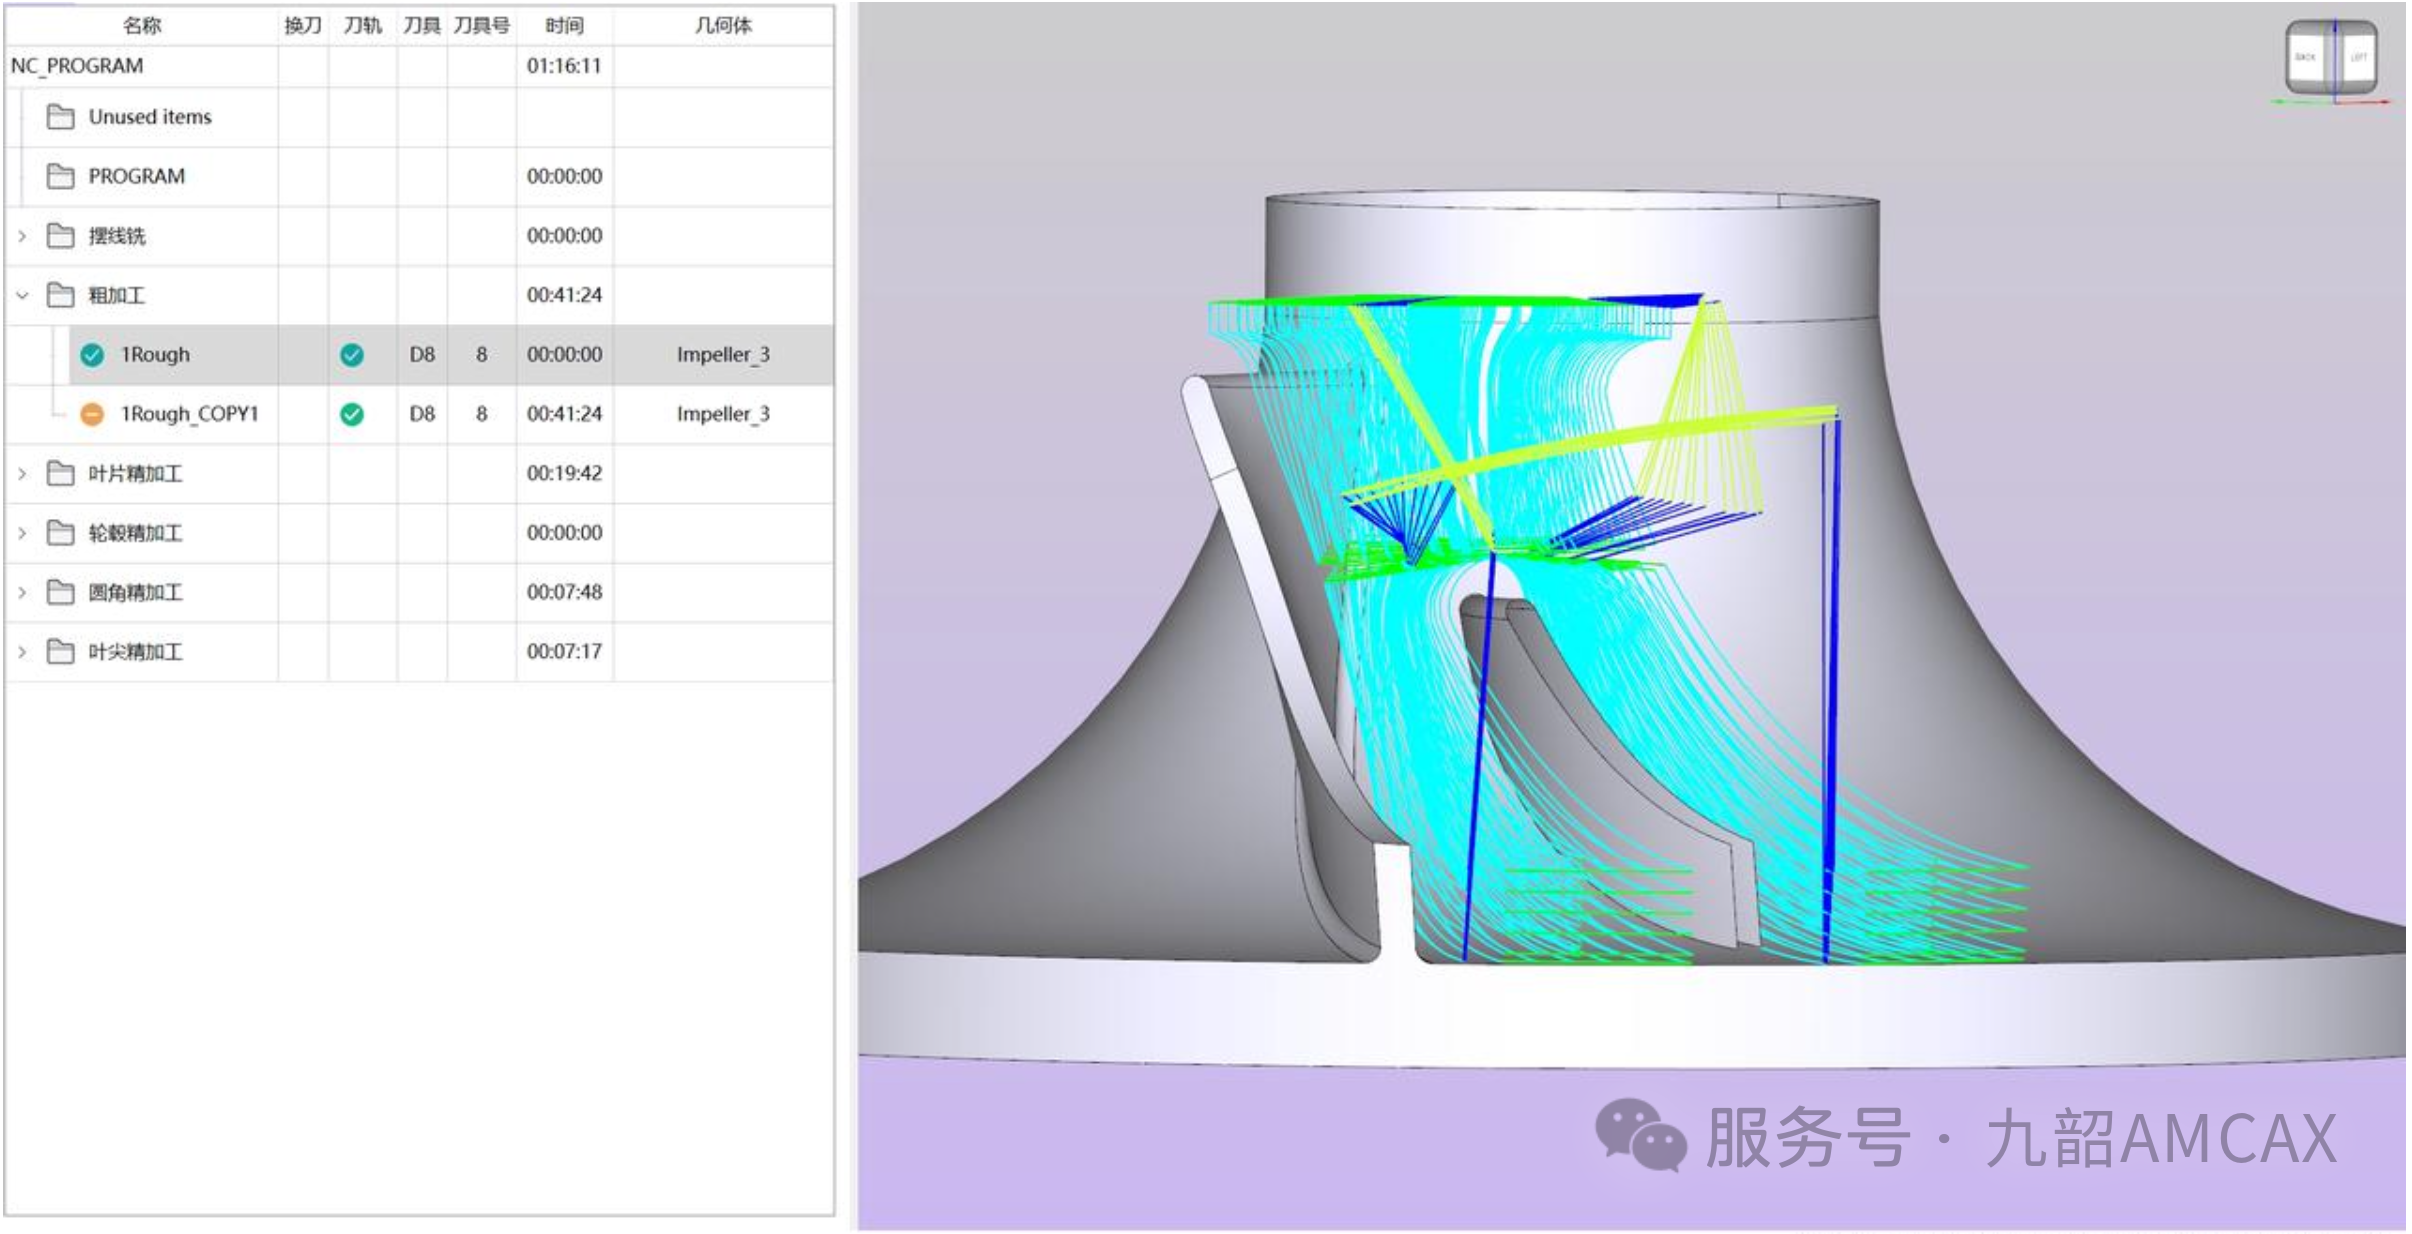Click the 时间 column header

[x=564, y=25]
